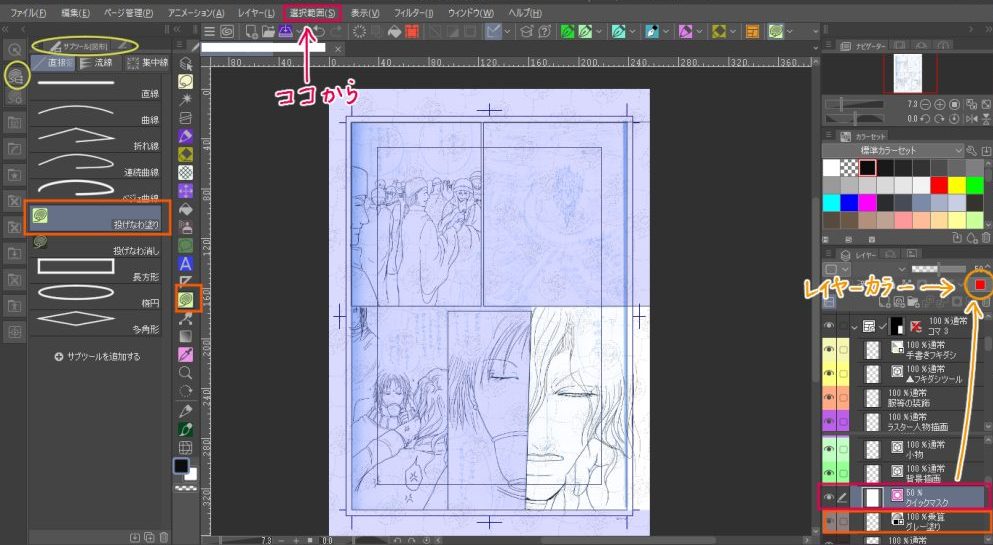Screen dimensions: 993x545
Task: Select the auto select wand tool
Action: click(x=186, y=99)
